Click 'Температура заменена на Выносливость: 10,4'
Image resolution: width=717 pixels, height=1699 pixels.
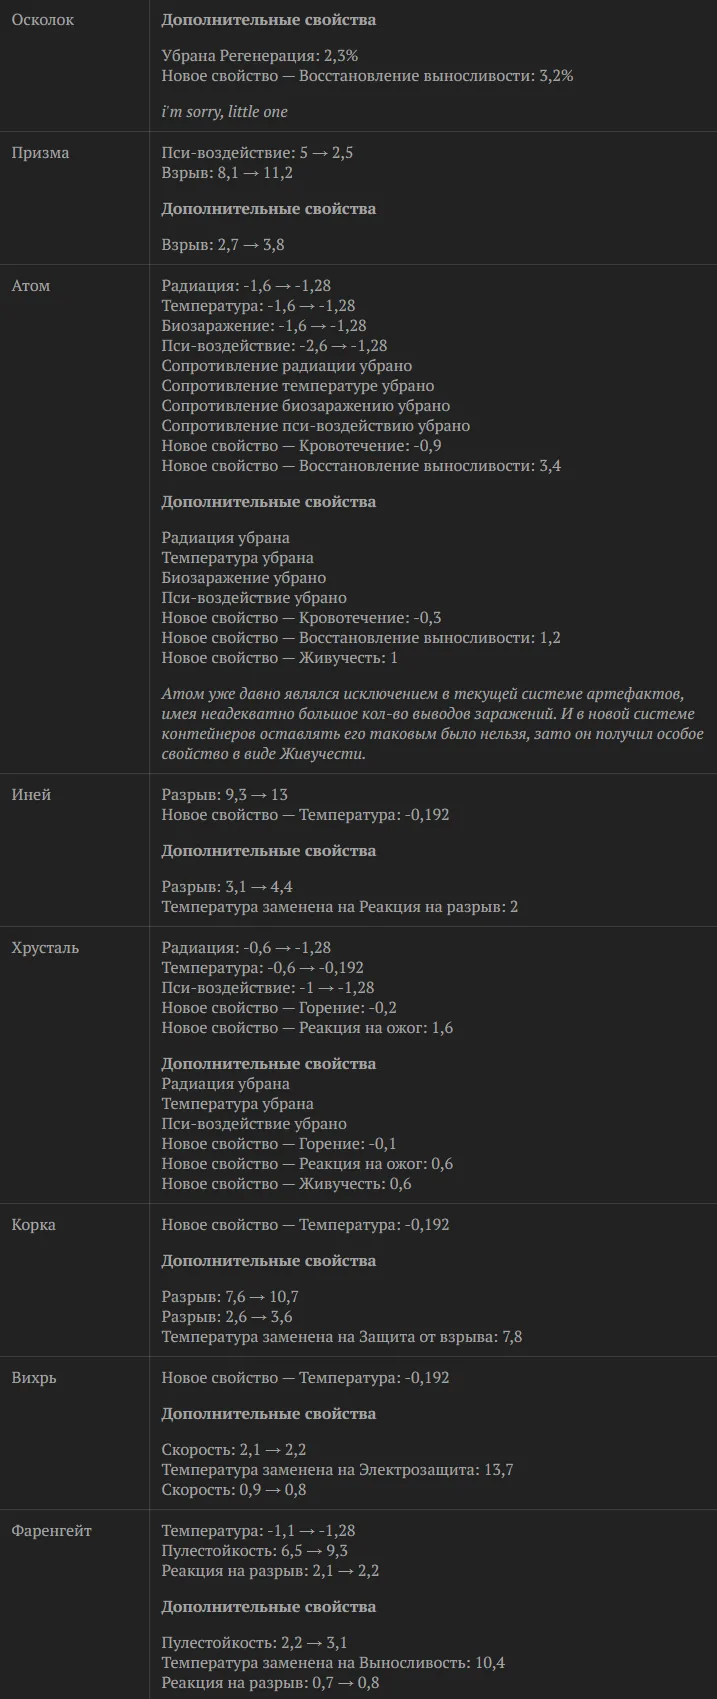coord(334,1663)
